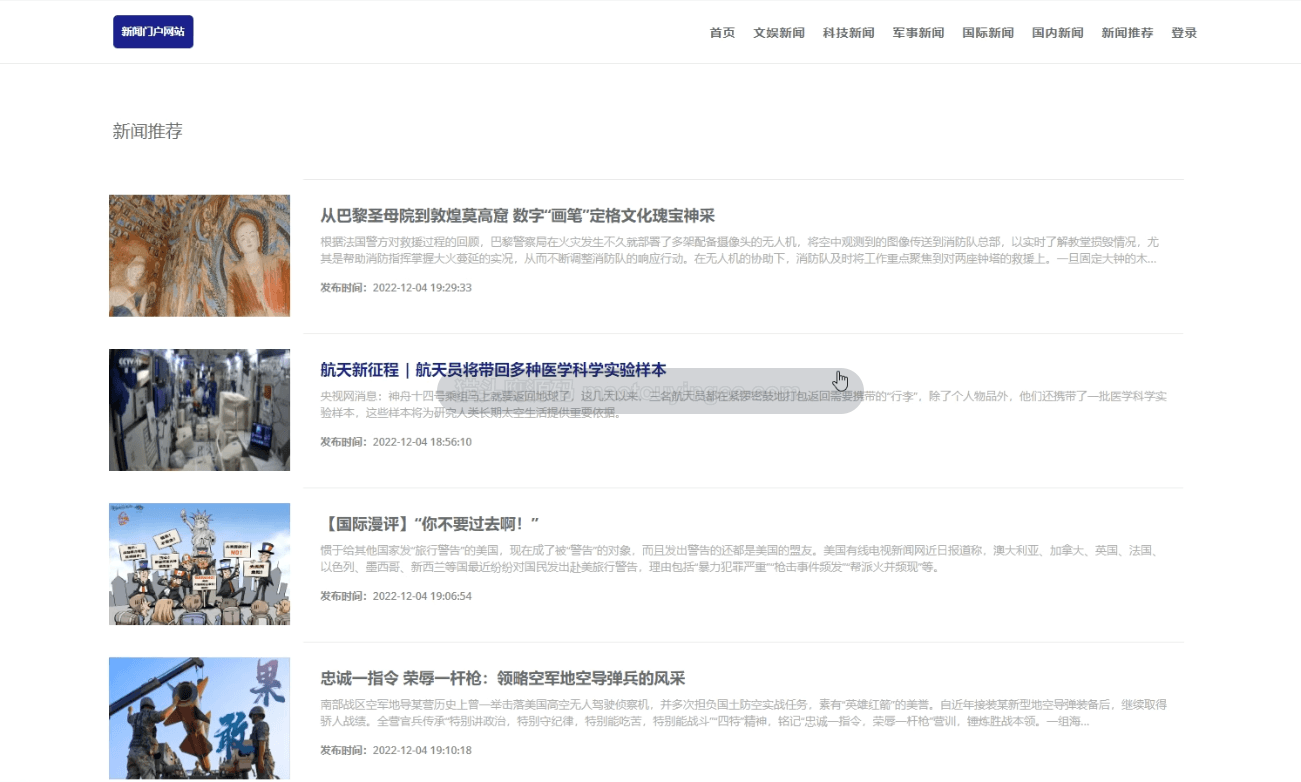Viewport: 1301px width, 782px height.
Task: Click summary text starting 南部战区空军
Action: click(743, 712)
